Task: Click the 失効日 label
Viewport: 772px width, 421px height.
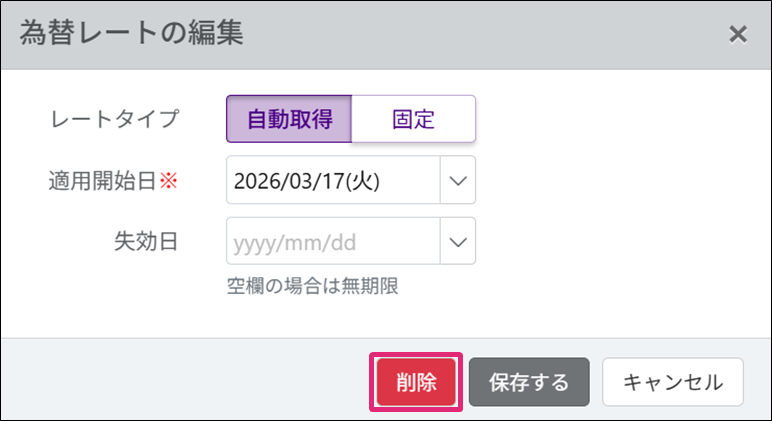Action: point(147,242)
